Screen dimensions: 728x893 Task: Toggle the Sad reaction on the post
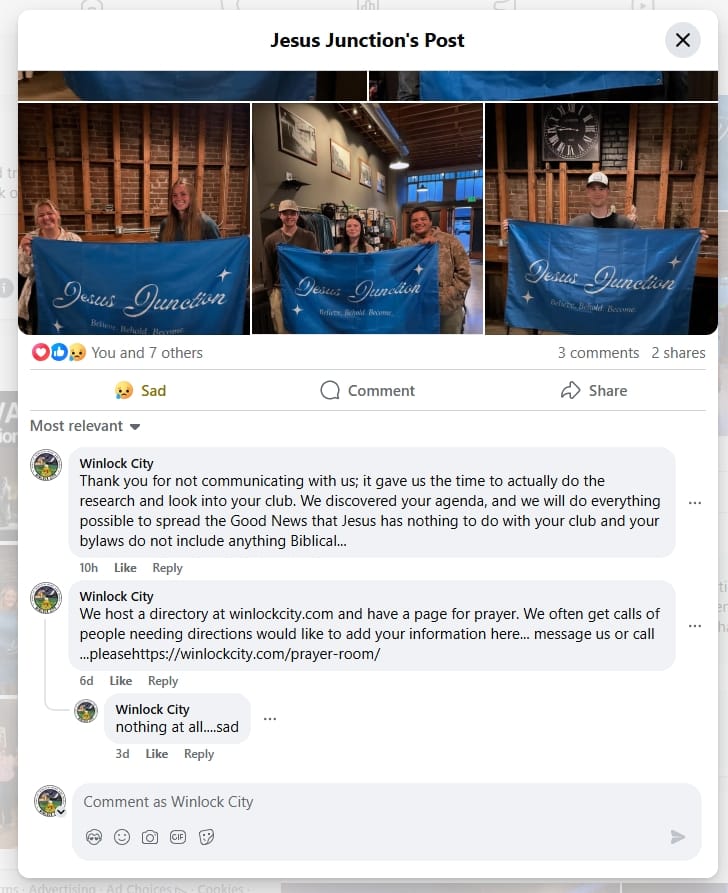tap(141, 391)
